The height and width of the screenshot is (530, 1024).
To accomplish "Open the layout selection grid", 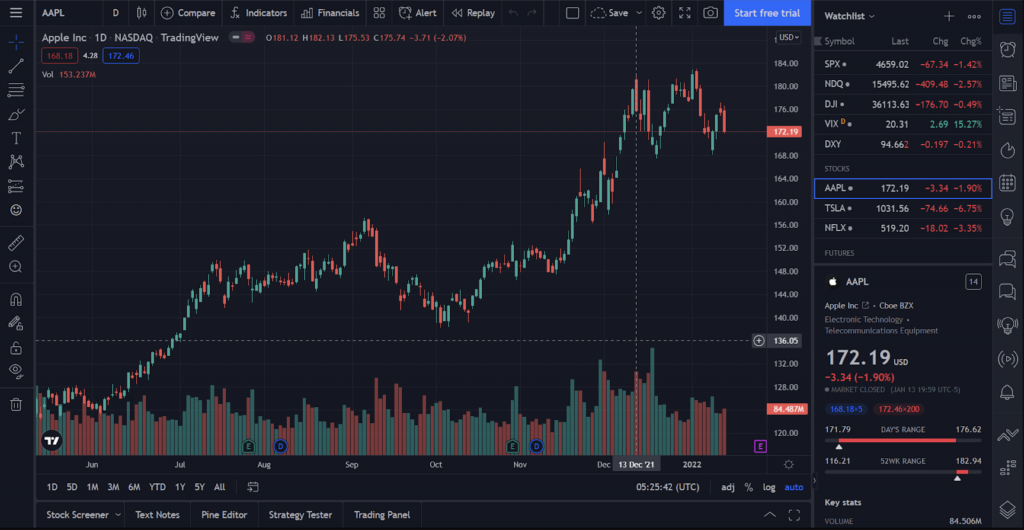I will (x=379, y=13).
